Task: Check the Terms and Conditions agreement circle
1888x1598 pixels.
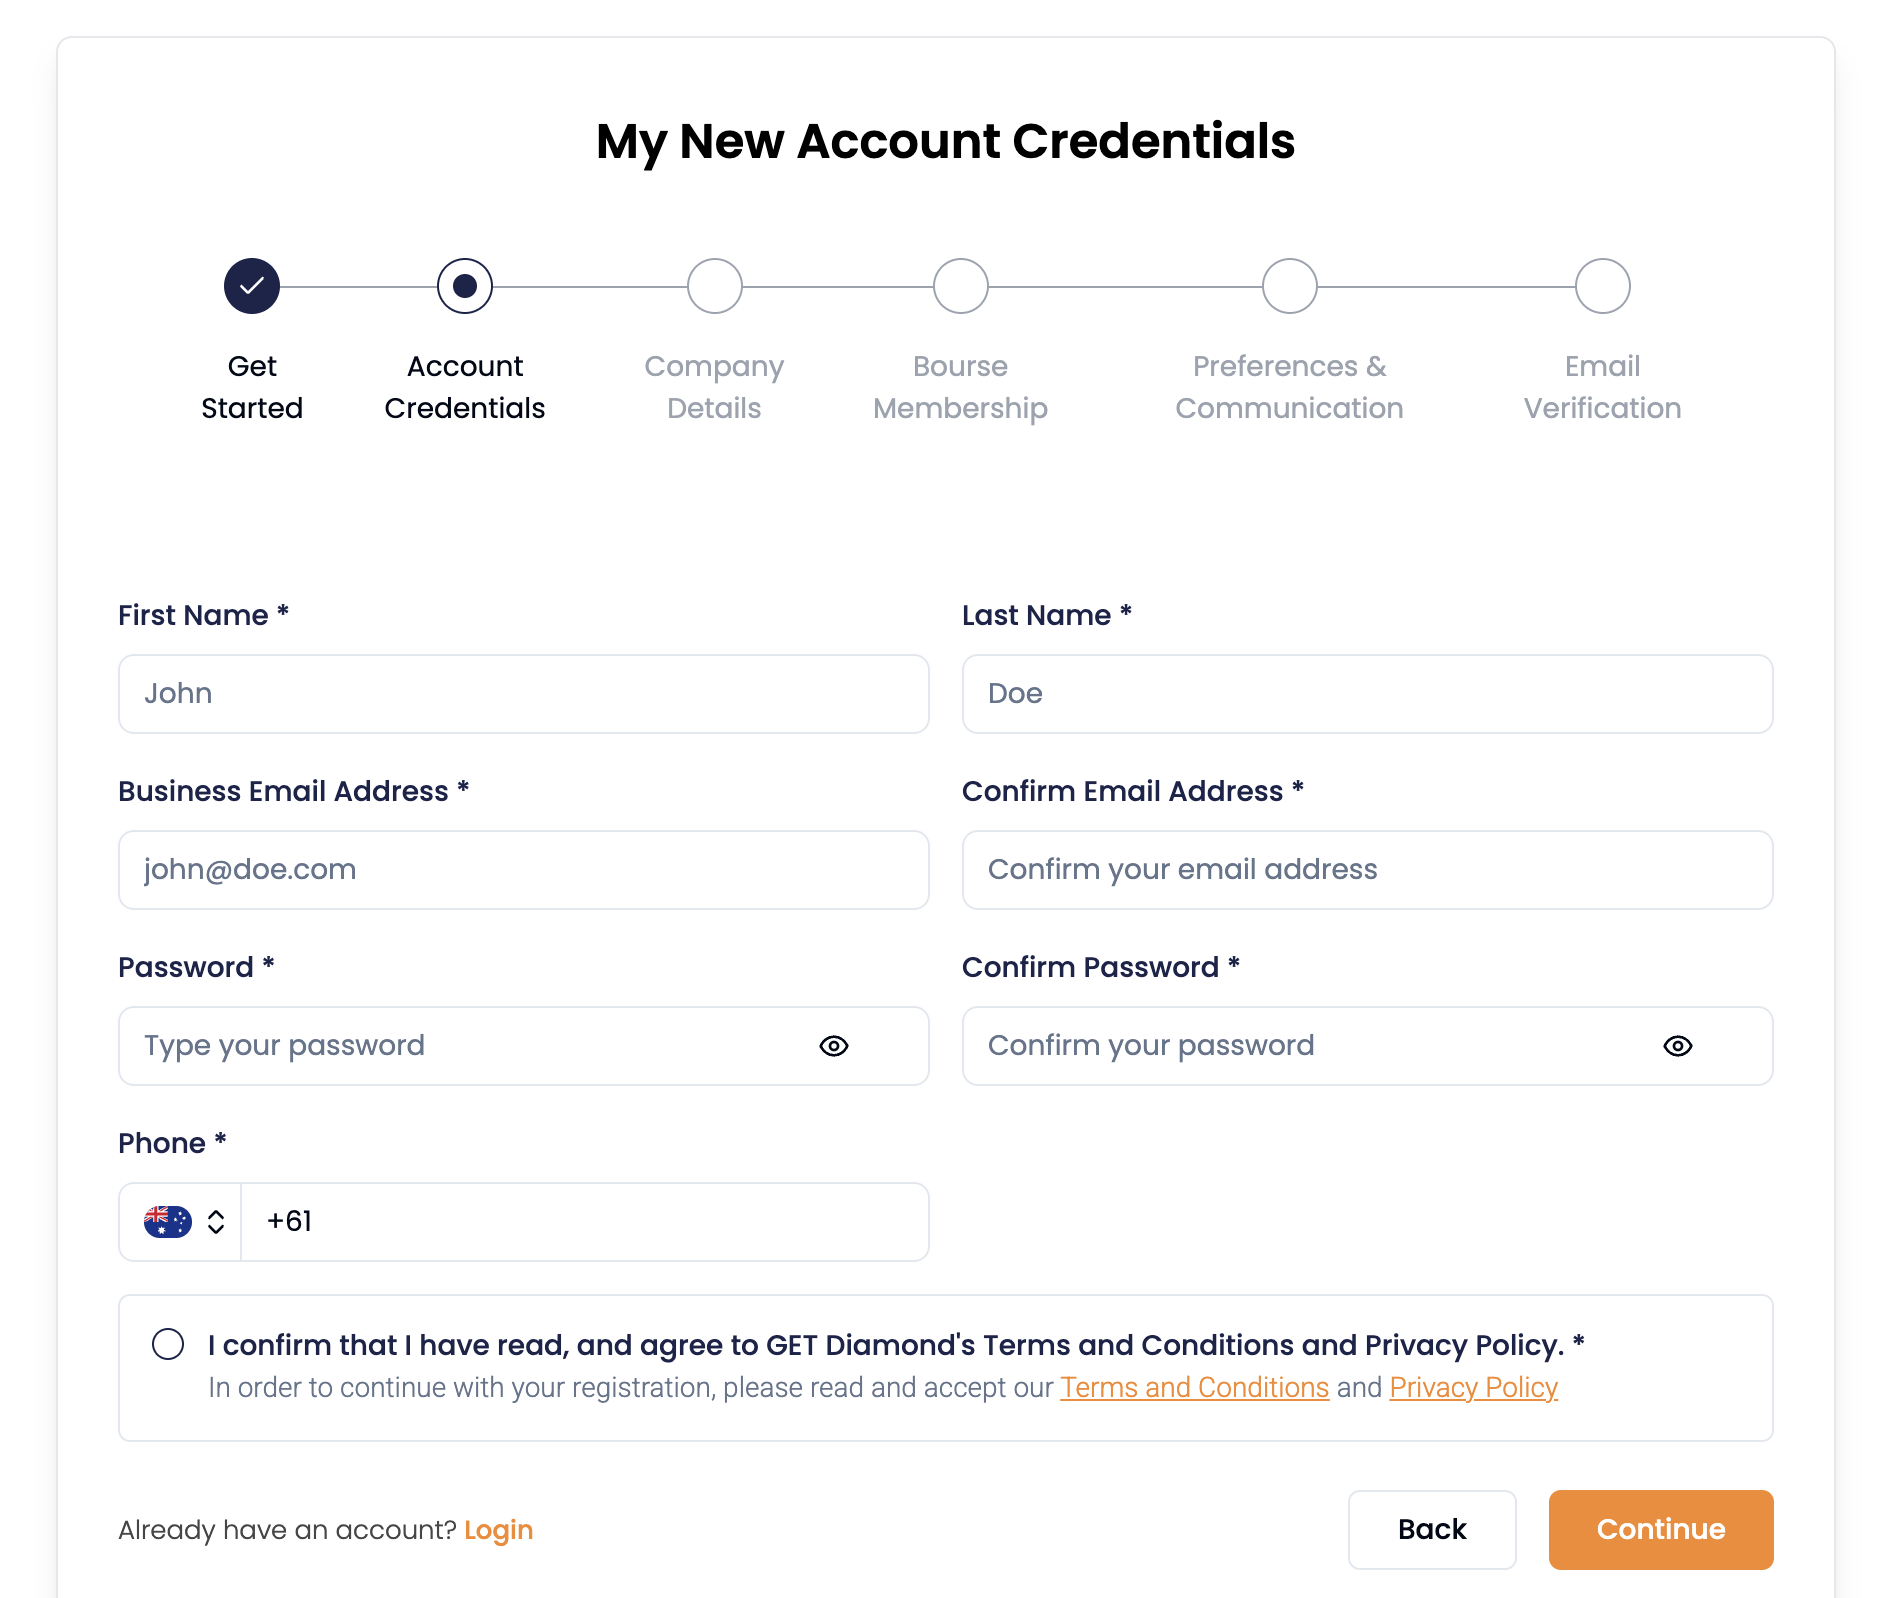Action: pos(168,1344)
